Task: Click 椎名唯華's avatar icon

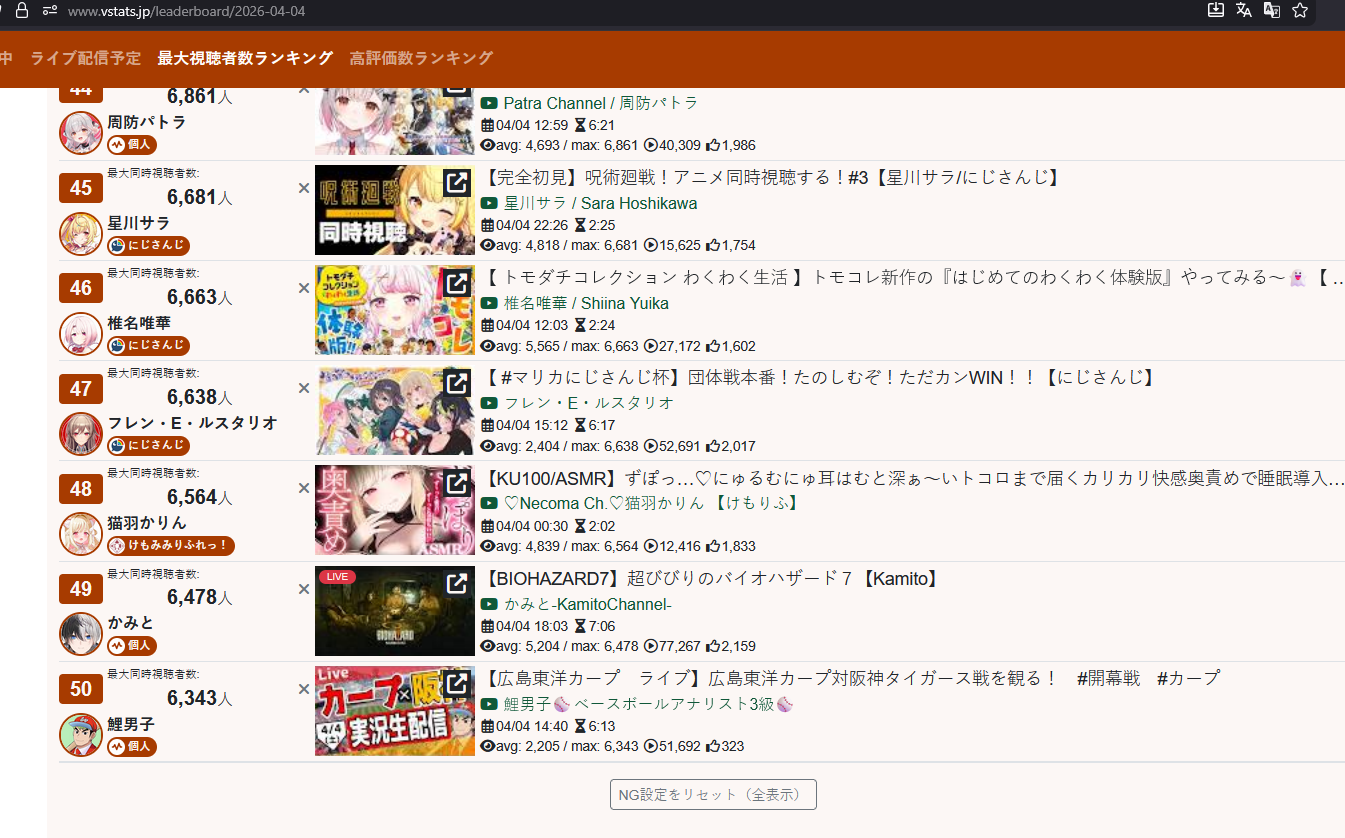Action: point(81,334)
